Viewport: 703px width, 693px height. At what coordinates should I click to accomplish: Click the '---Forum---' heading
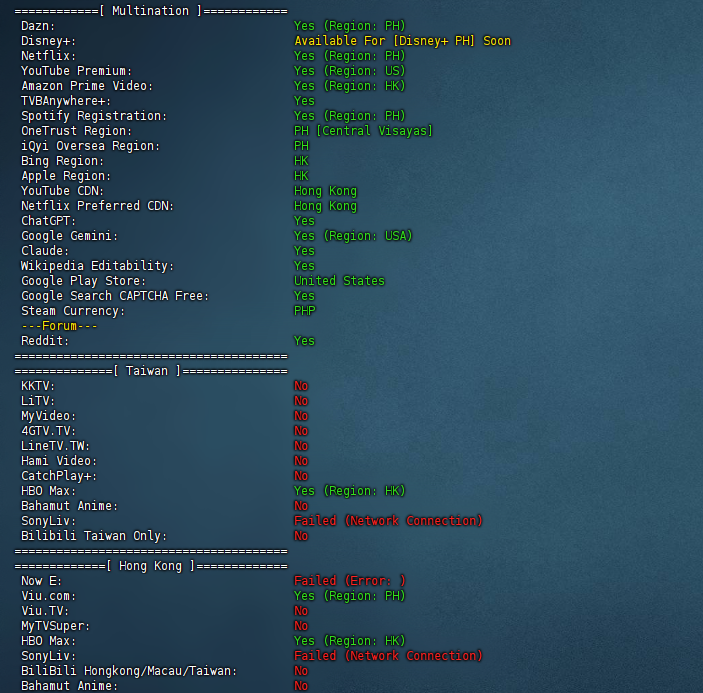point(59,326)
